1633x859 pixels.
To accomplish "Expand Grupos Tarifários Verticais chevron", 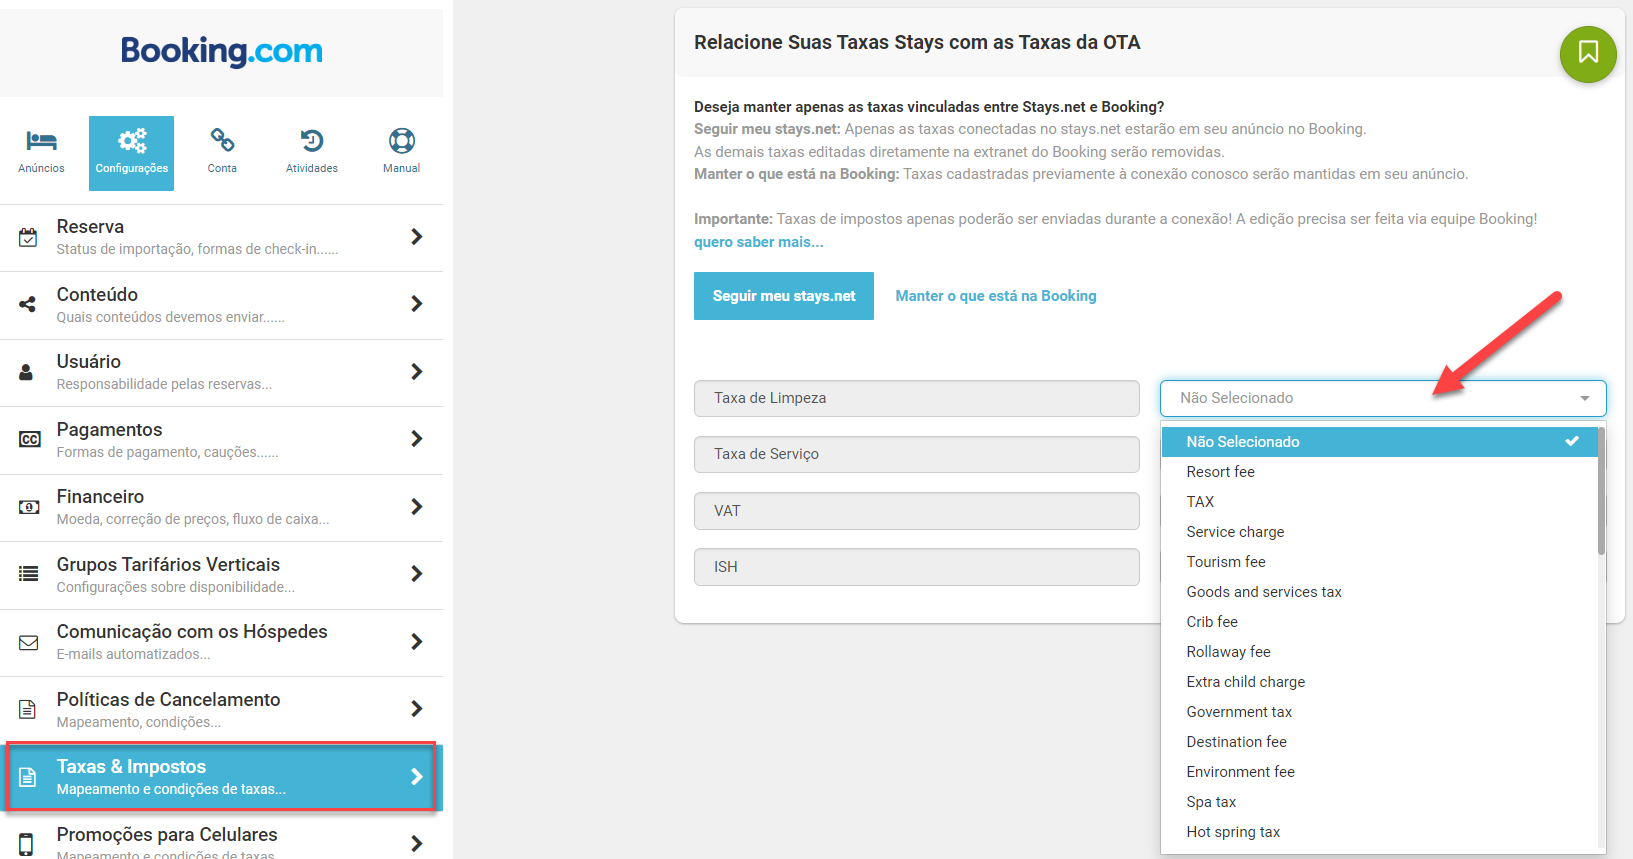I will tap(417, 574).
